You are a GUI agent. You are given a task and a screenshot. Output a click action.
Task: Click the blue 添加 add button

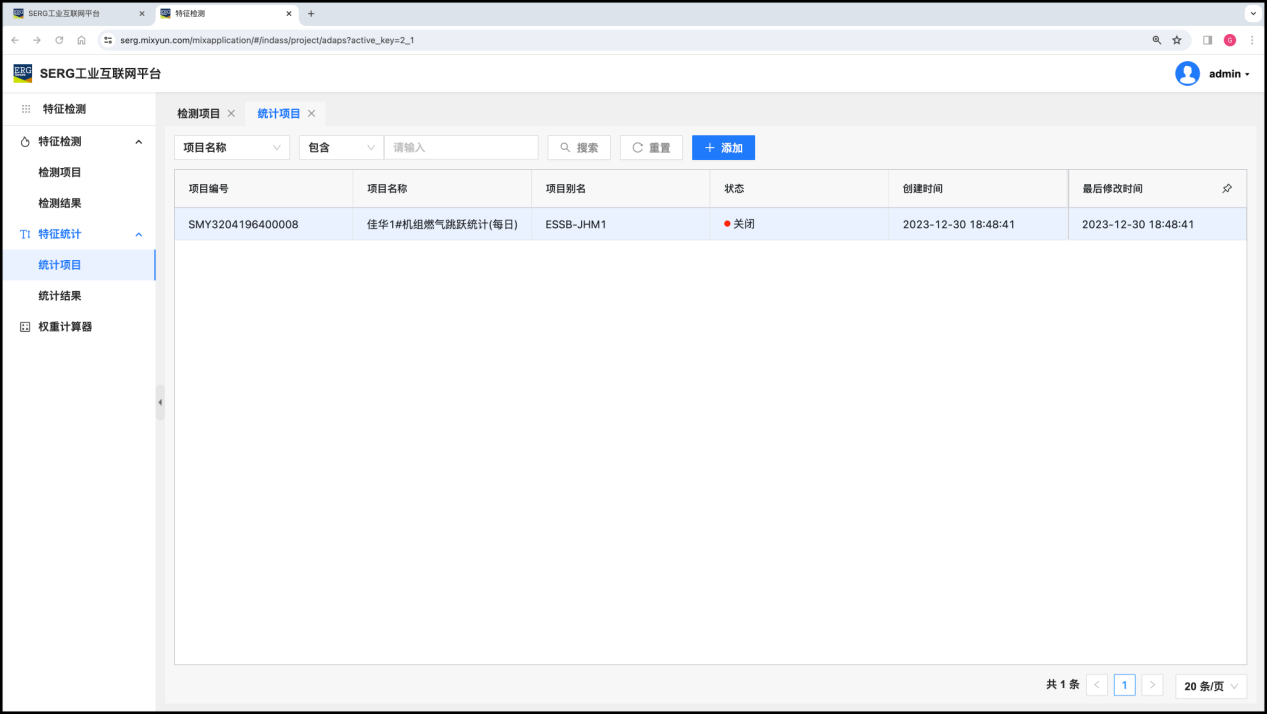(x=723, y=148)
